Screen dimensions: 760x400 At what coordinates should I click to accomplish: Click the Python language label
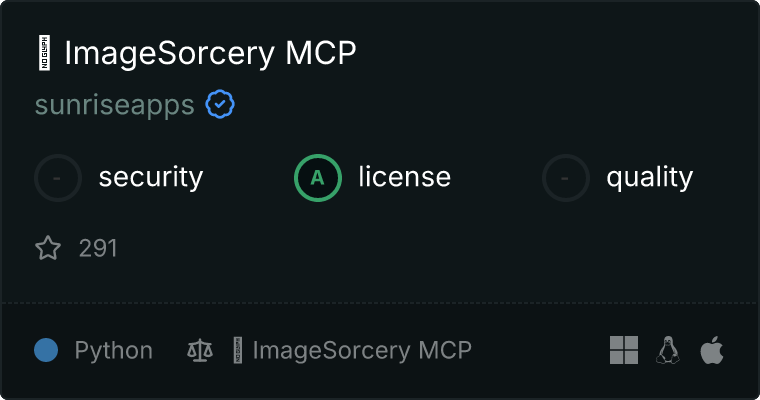[x=114, y=351]
